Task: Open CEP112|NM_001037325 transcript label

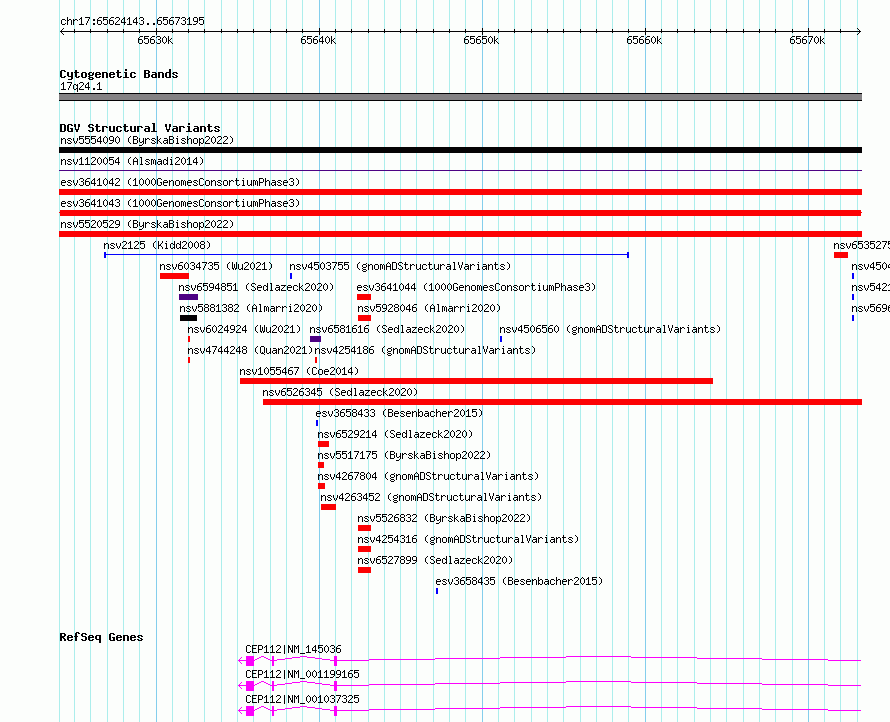Action: tap(303, 699)
